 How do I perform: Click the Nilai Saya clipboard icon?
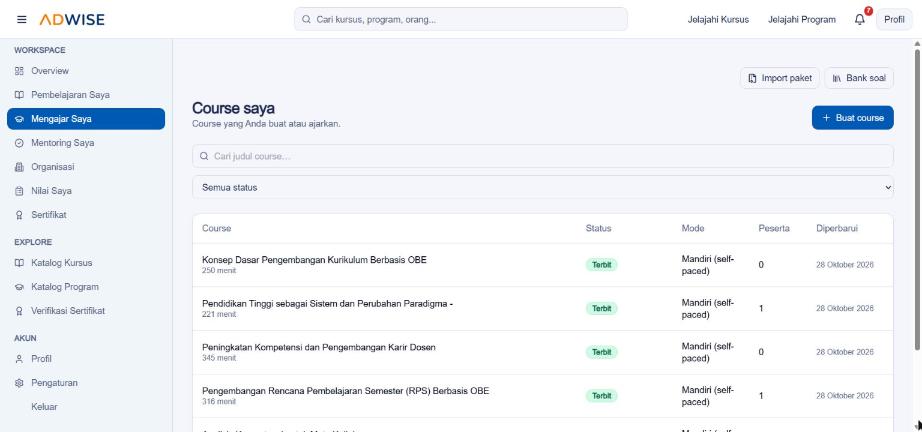pyautogui.click(x=19, y=191)
